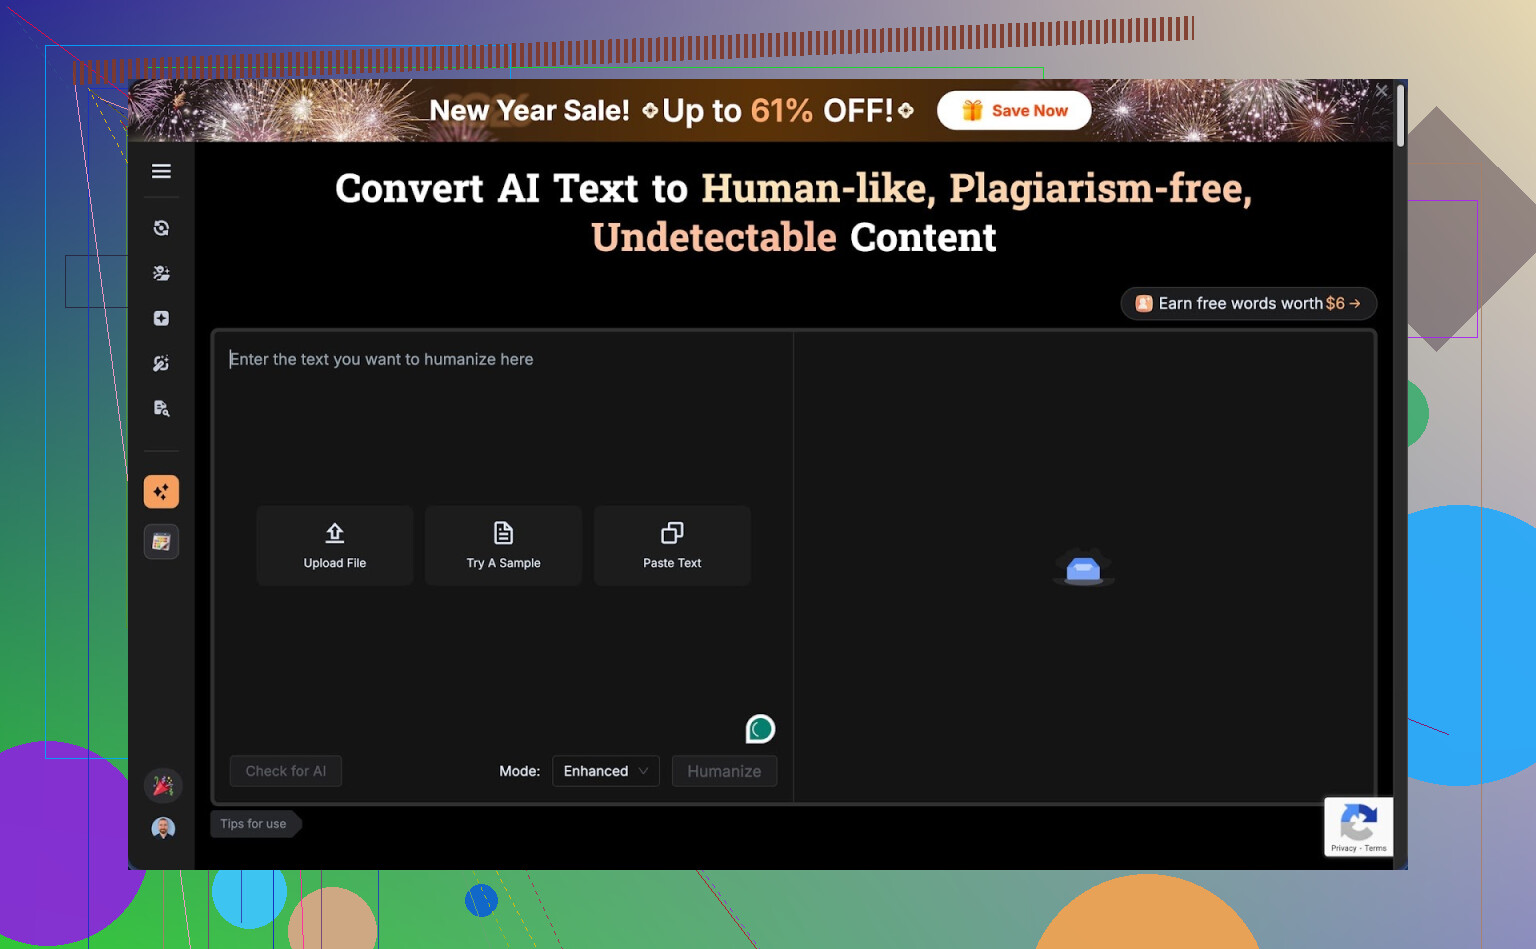The height and width of the screenshot is (949, 1536).
Task: Click the Check for AI button
Action: pyautogui.click(x=286, y=771)
